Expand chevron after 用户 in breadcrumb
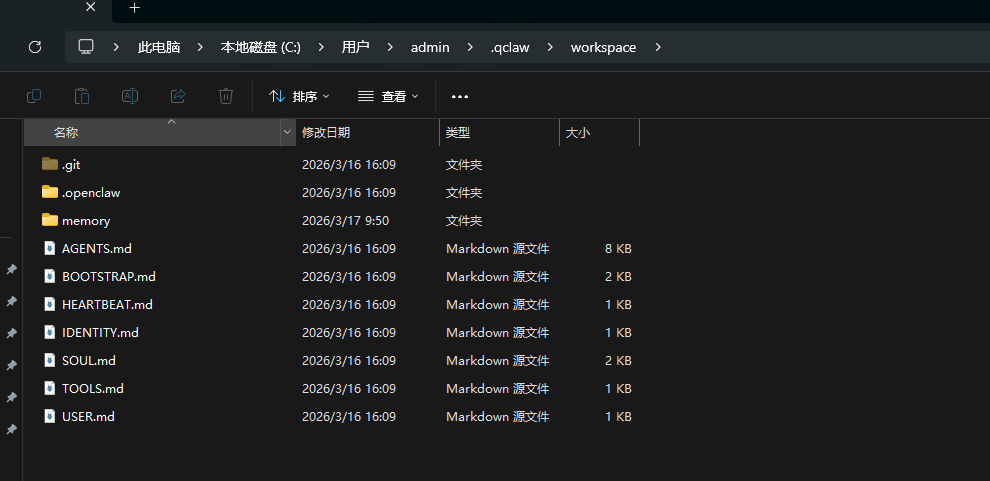990x481 pixels. pos(390,47)
